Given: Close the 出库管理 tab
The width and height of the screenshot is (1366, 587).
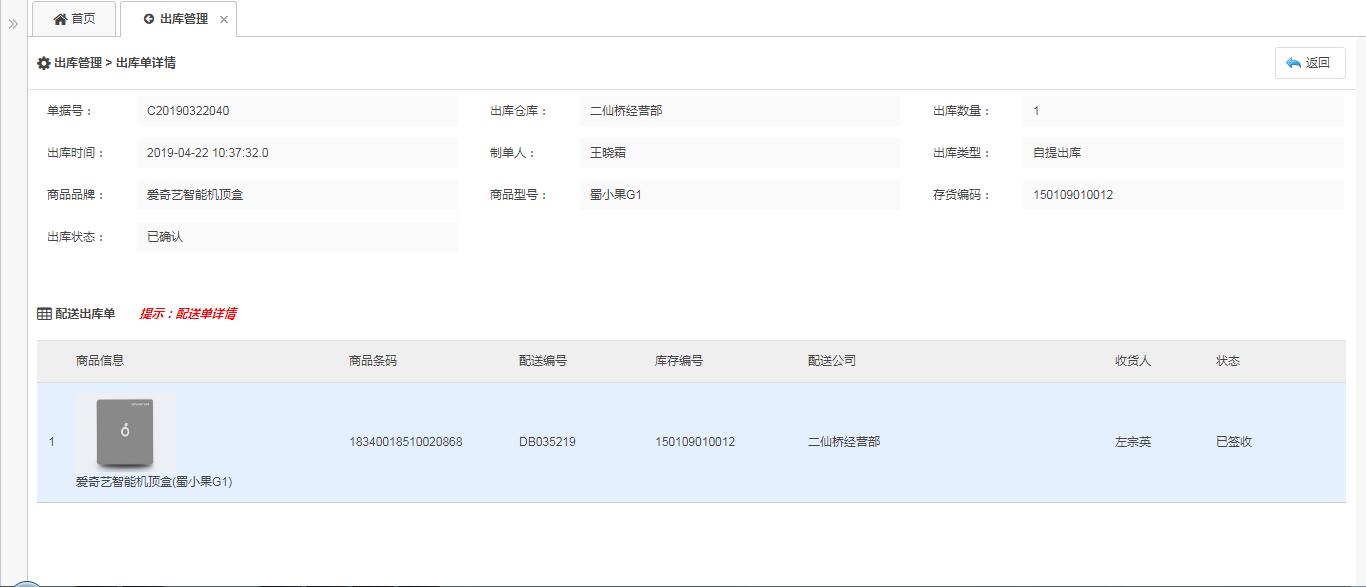Looking at the screenshot, I should [x=224, y=20].
